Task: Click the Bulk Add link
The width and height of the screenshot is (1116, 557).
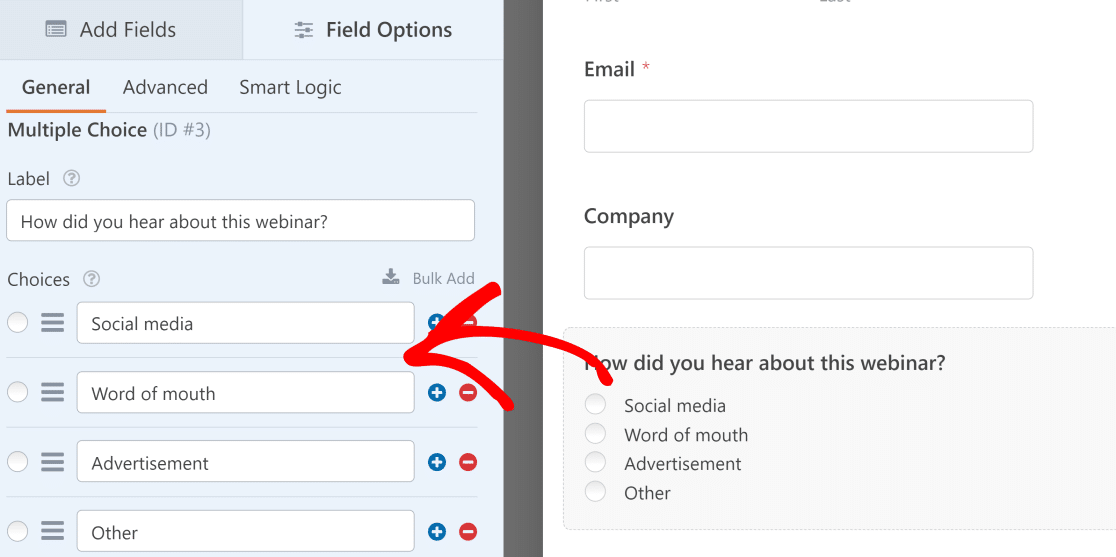Action: coord(443,278)
